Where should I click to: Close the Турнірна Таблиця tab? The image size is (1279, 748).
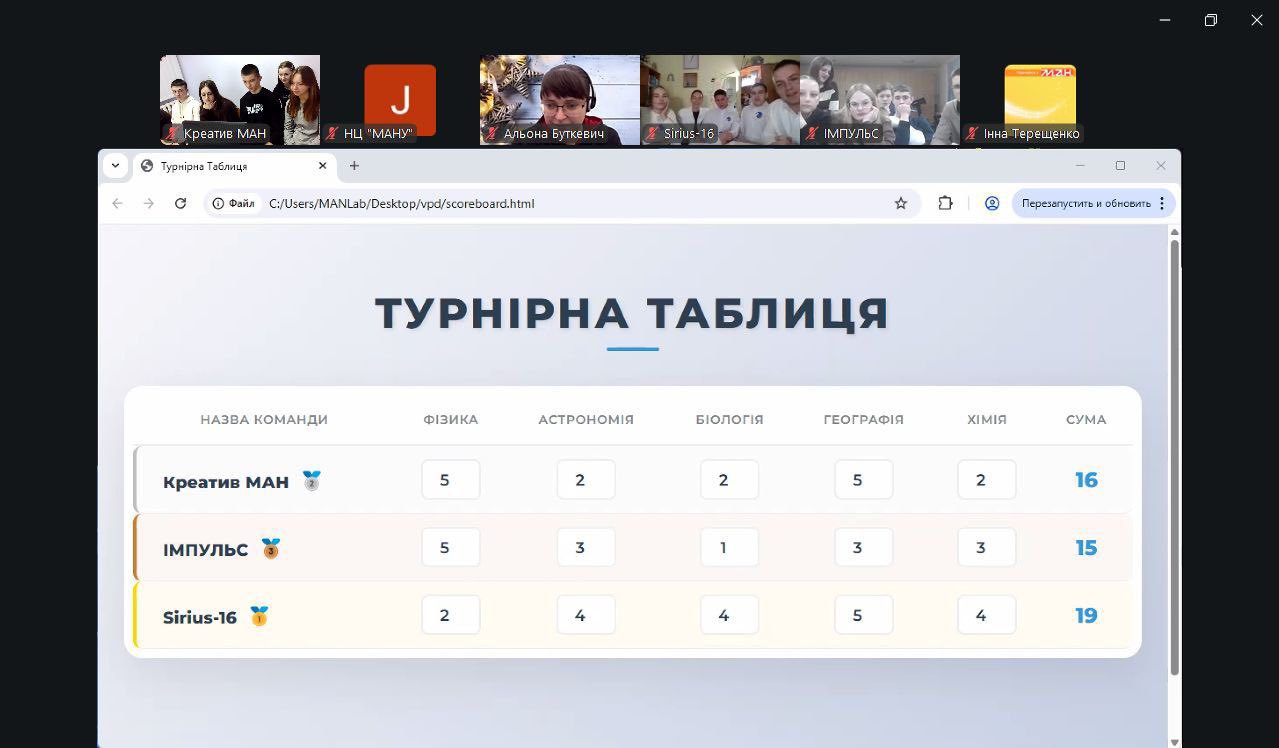323,166
